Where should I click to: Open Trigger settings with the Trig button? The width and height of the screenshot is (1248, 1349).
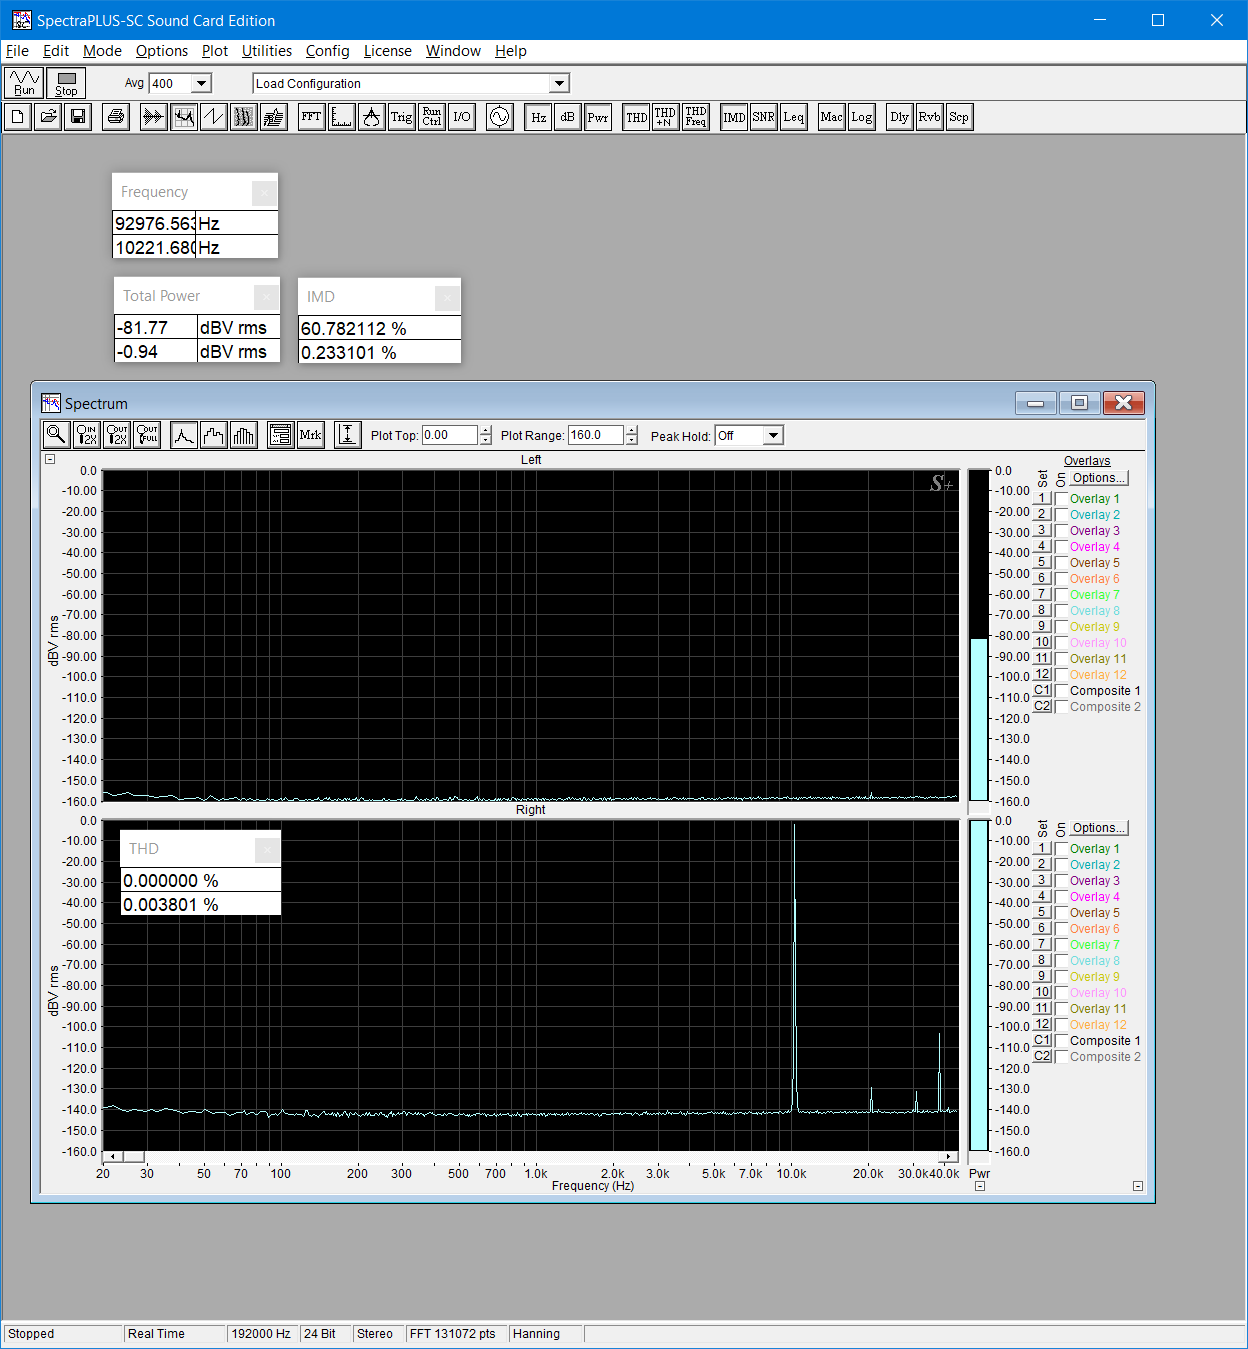point(402,117)
